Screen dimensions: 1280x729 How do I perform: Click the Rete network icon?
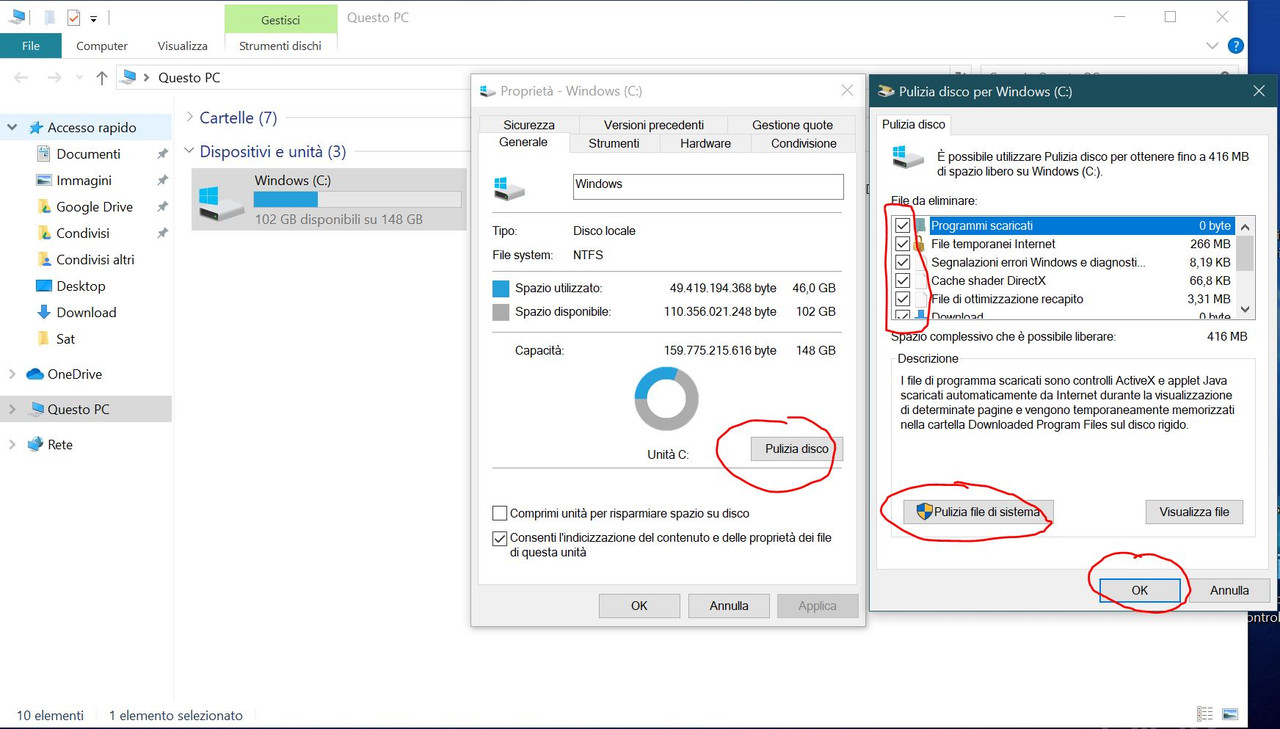(x=36, y=444)
